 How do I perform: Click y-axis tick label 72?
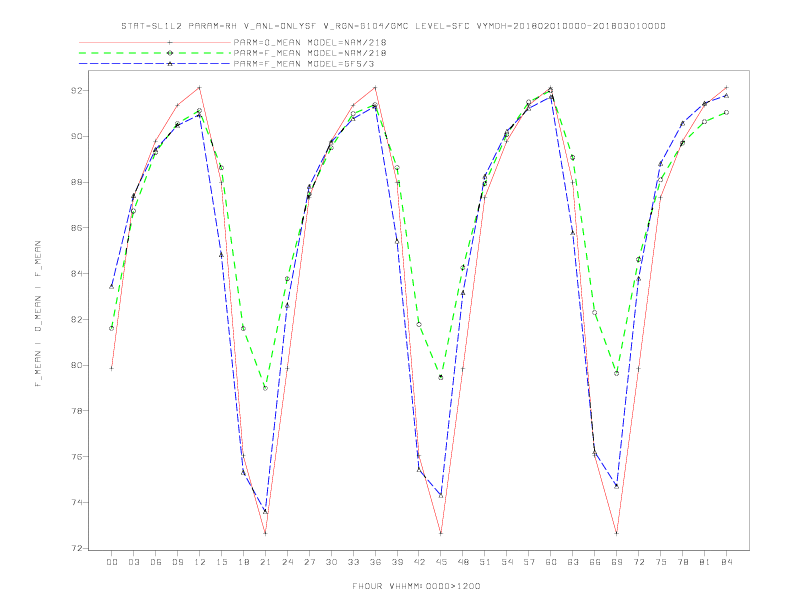pos(77,548)
